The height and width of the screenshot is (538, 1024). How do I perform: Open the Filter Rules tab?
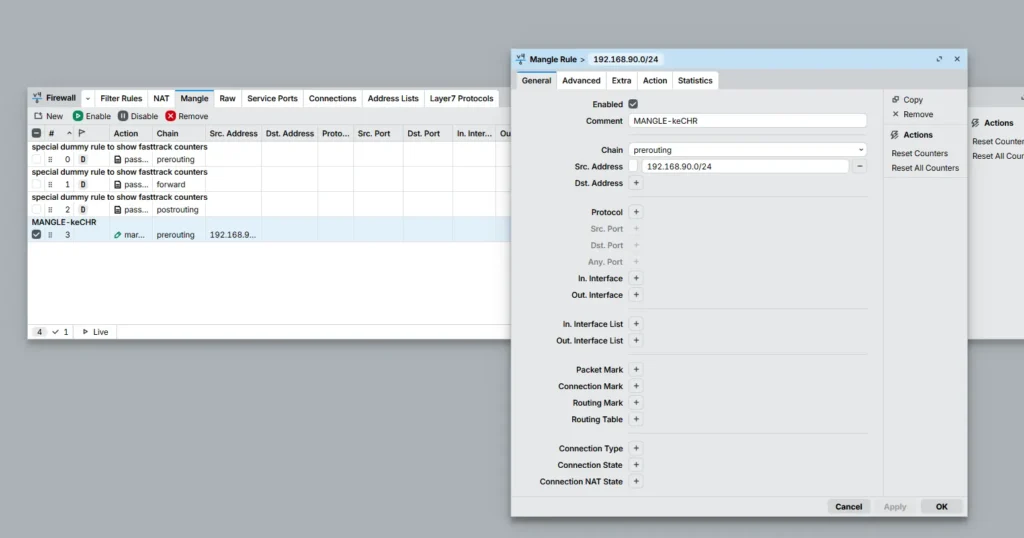121,99
